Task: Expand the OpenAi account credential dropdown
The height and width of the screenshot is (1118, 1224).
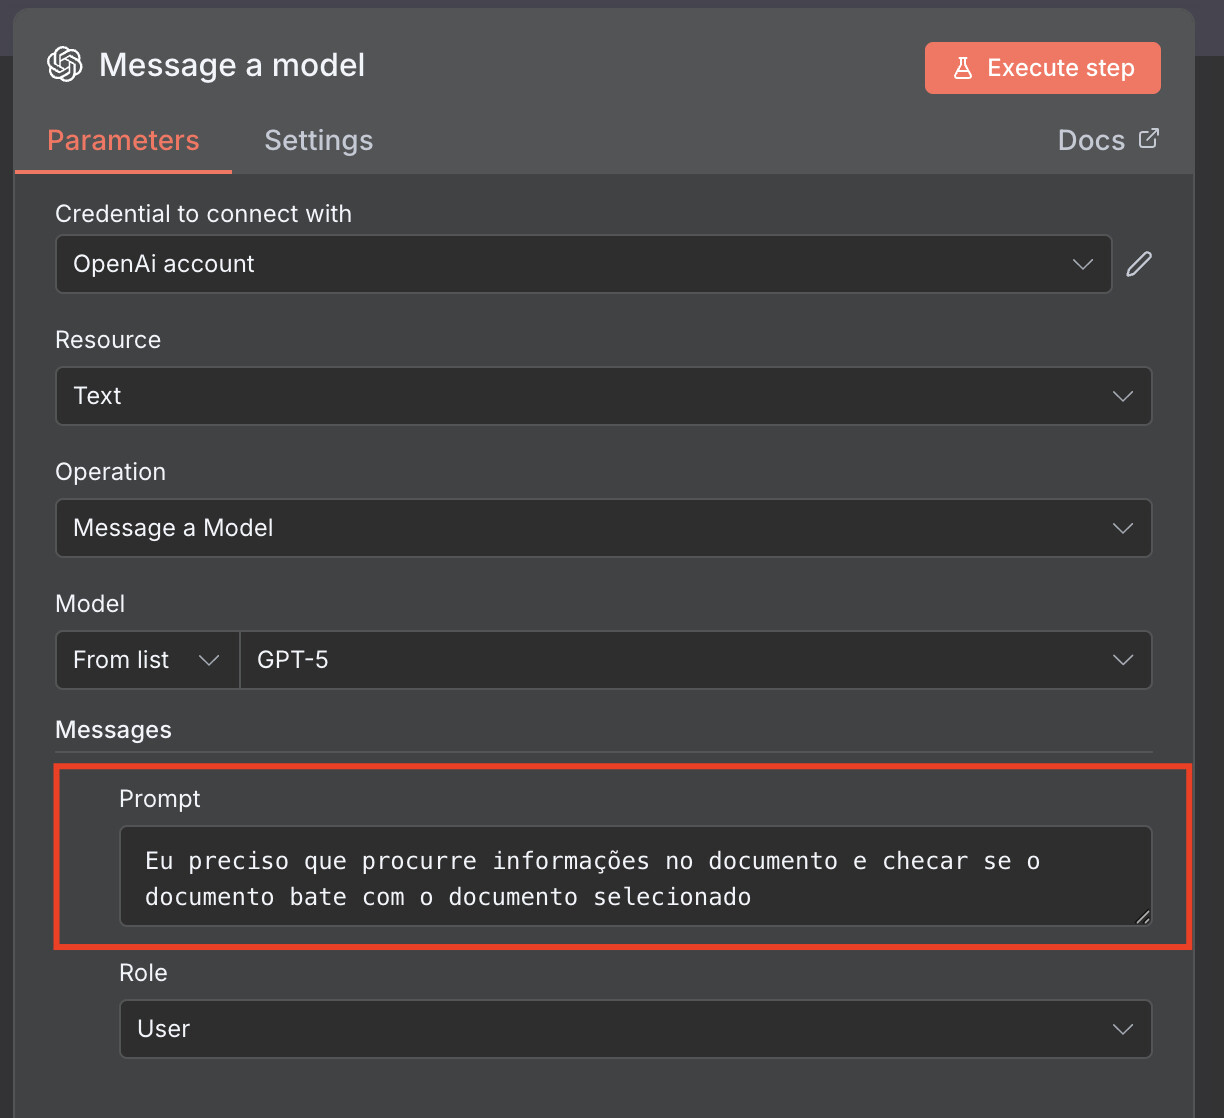Action: 583,264
